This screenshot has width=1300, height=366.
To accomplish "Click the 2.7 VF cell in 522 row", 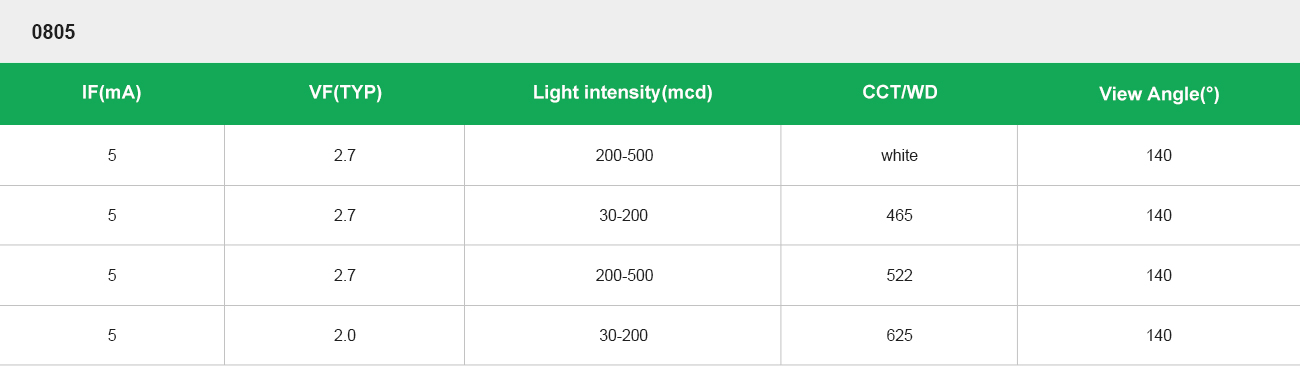I will click(x=345, y=275).
